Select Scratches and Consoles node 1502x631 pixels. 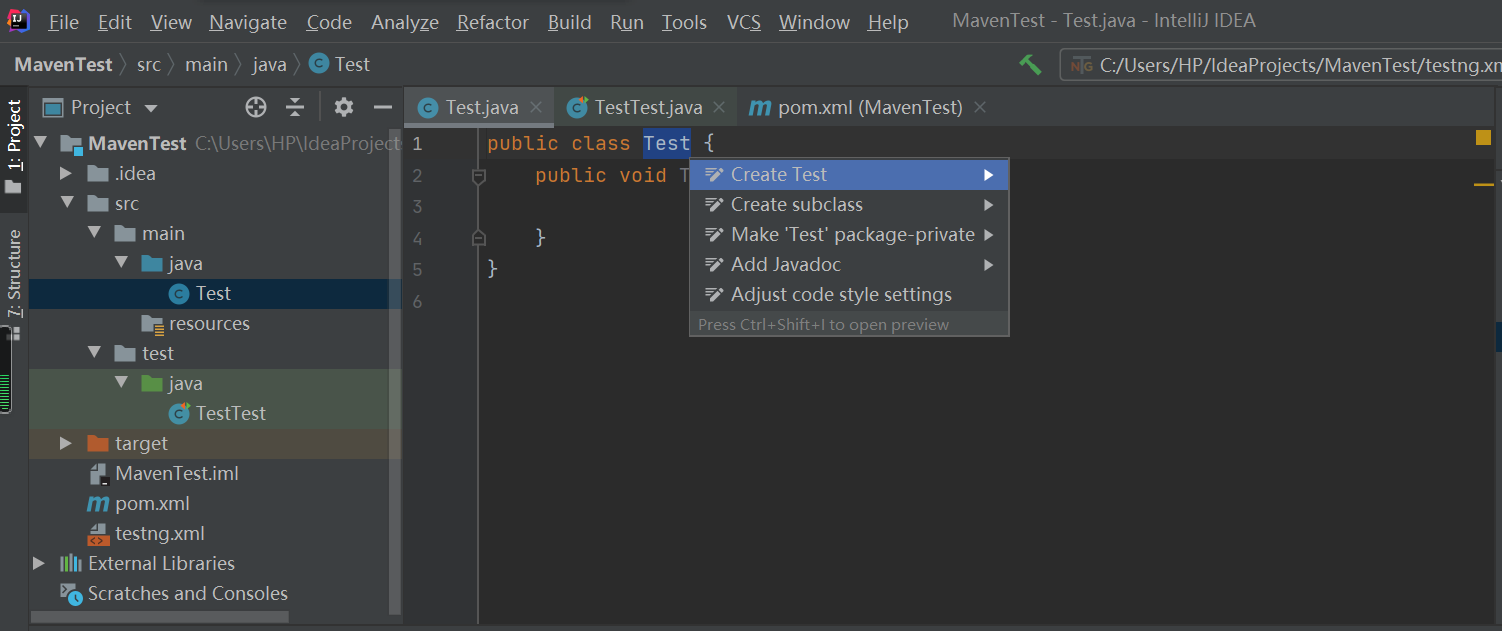174,593
